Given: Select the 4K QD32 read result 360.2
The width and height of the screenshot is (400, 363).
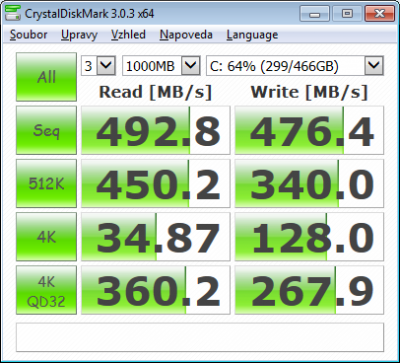Looking at the screenshot, I should point(156,290).
